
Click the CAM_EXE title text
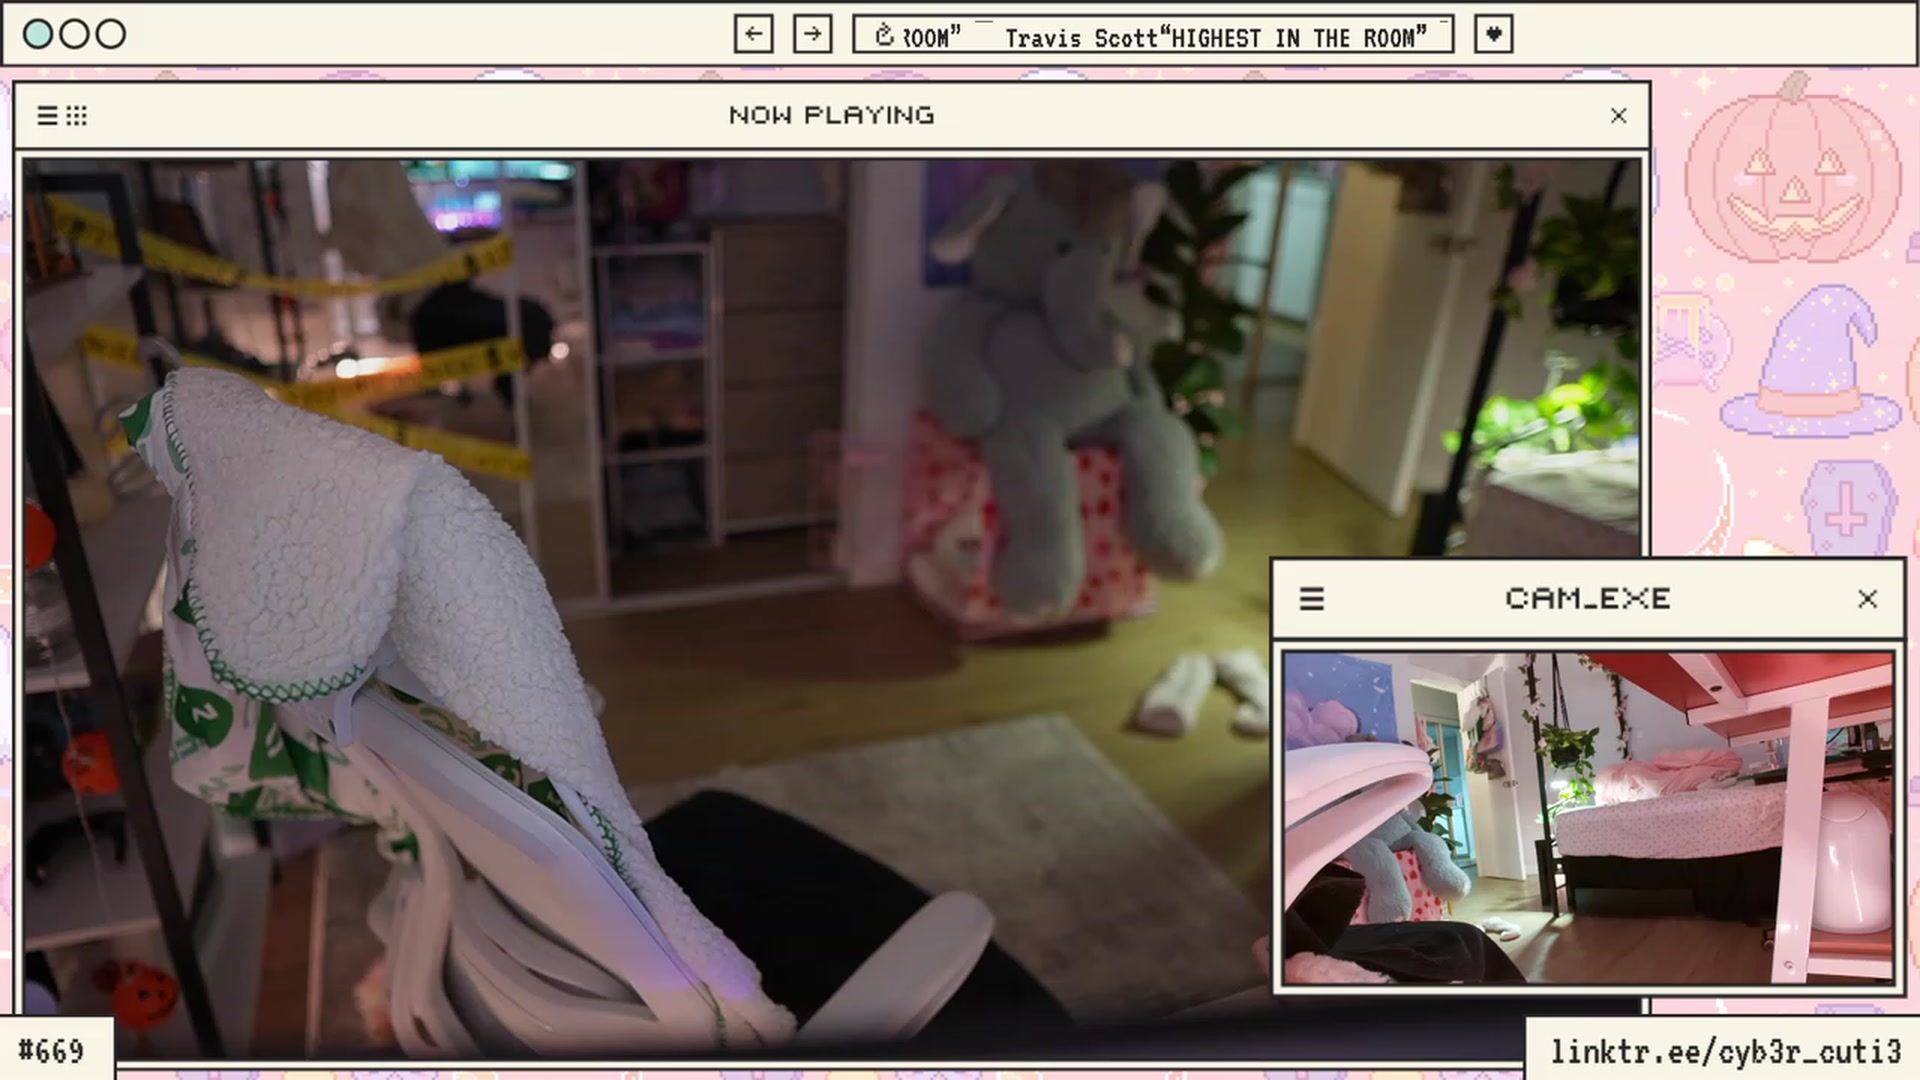click(1588, 599)
